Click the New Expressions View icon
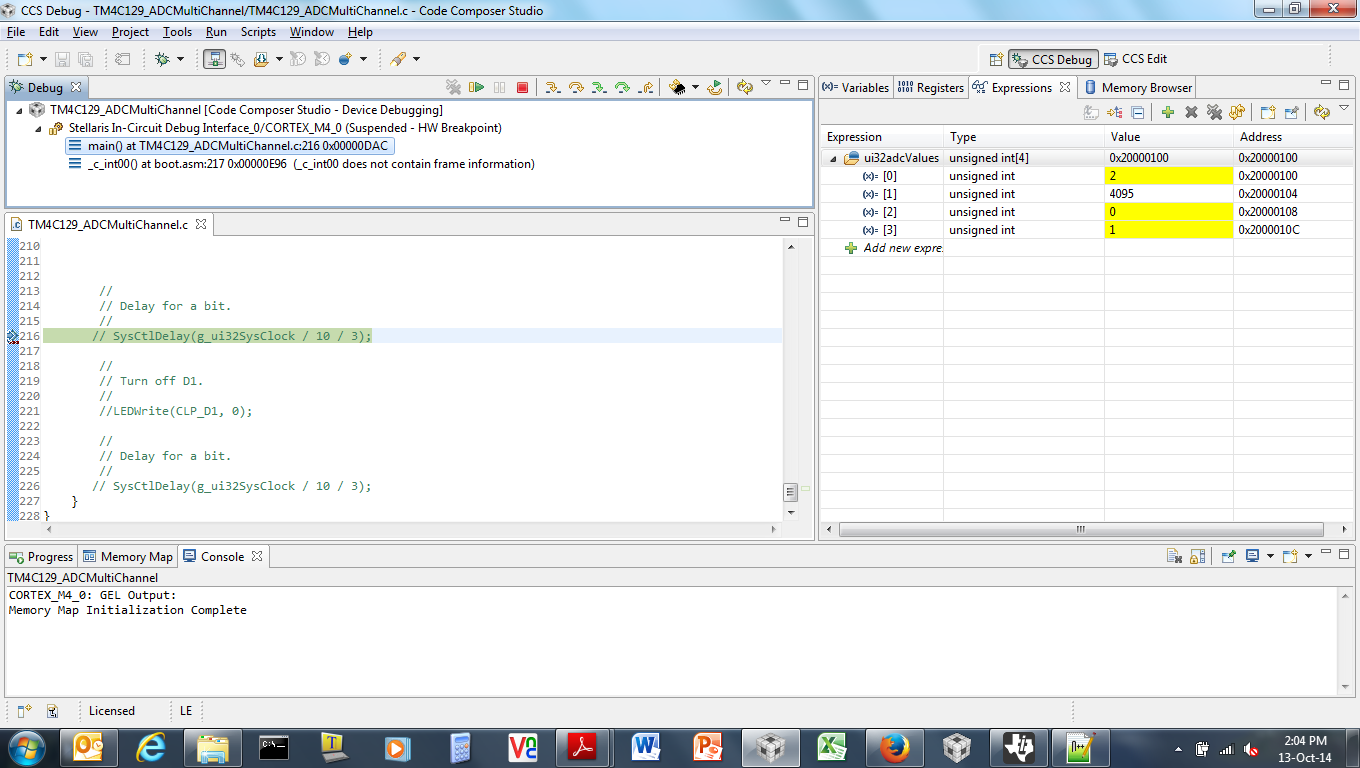Screen dimensions: 1360x768 pos(1268,113)
